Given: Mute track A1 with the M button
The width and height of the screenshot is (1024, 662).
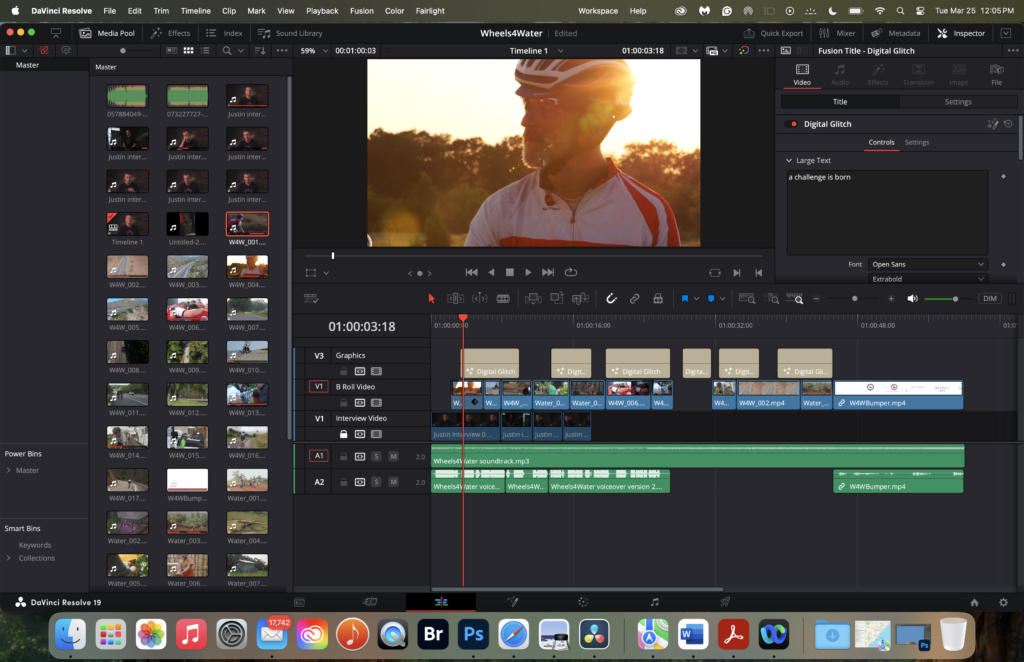Looking at the screenshot, I should [393, 456].
